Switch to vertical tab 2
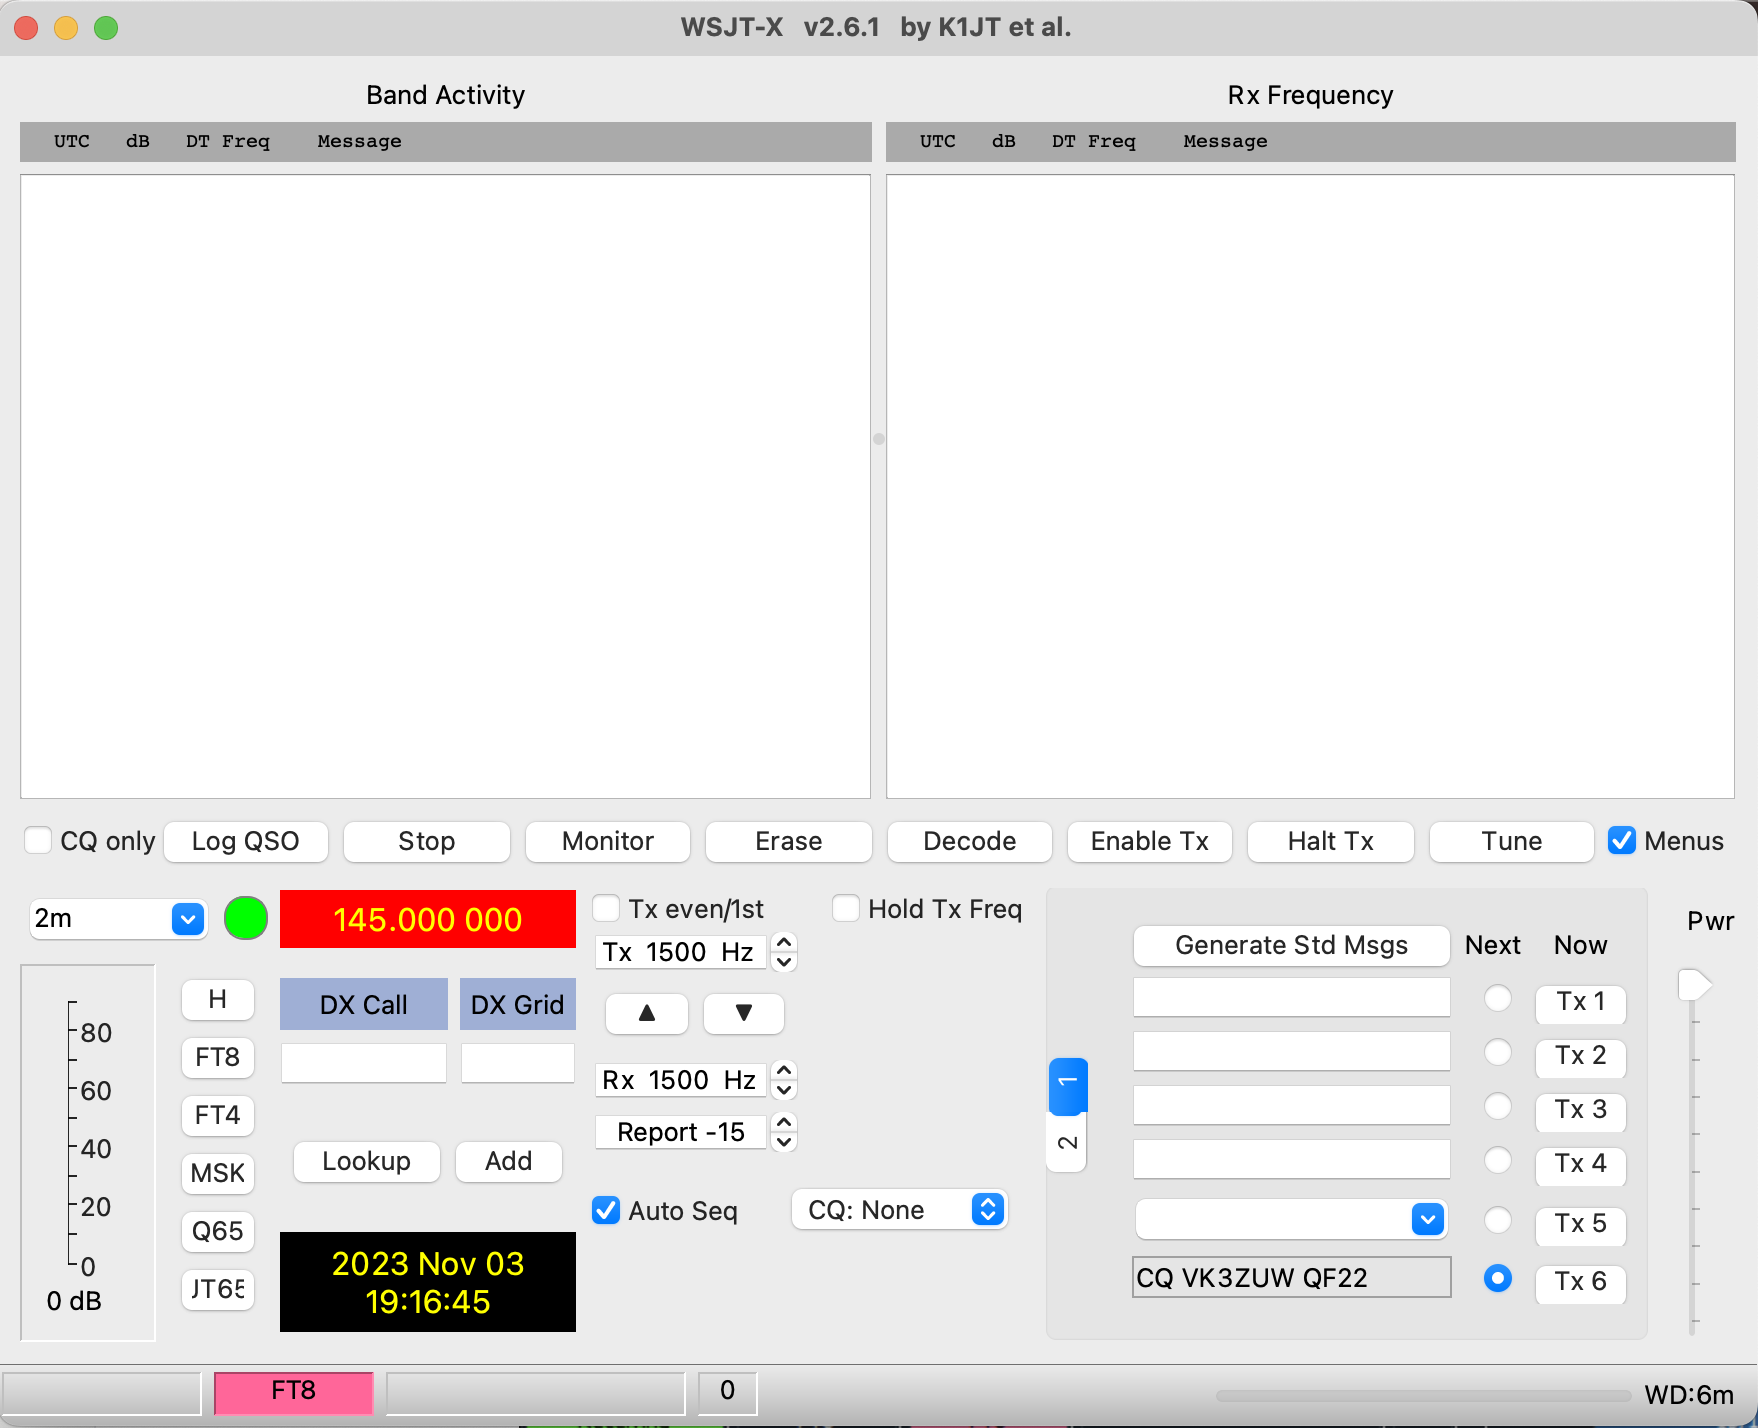The height and width of the screenshot is (1428, 1758). point(1067,1143)
